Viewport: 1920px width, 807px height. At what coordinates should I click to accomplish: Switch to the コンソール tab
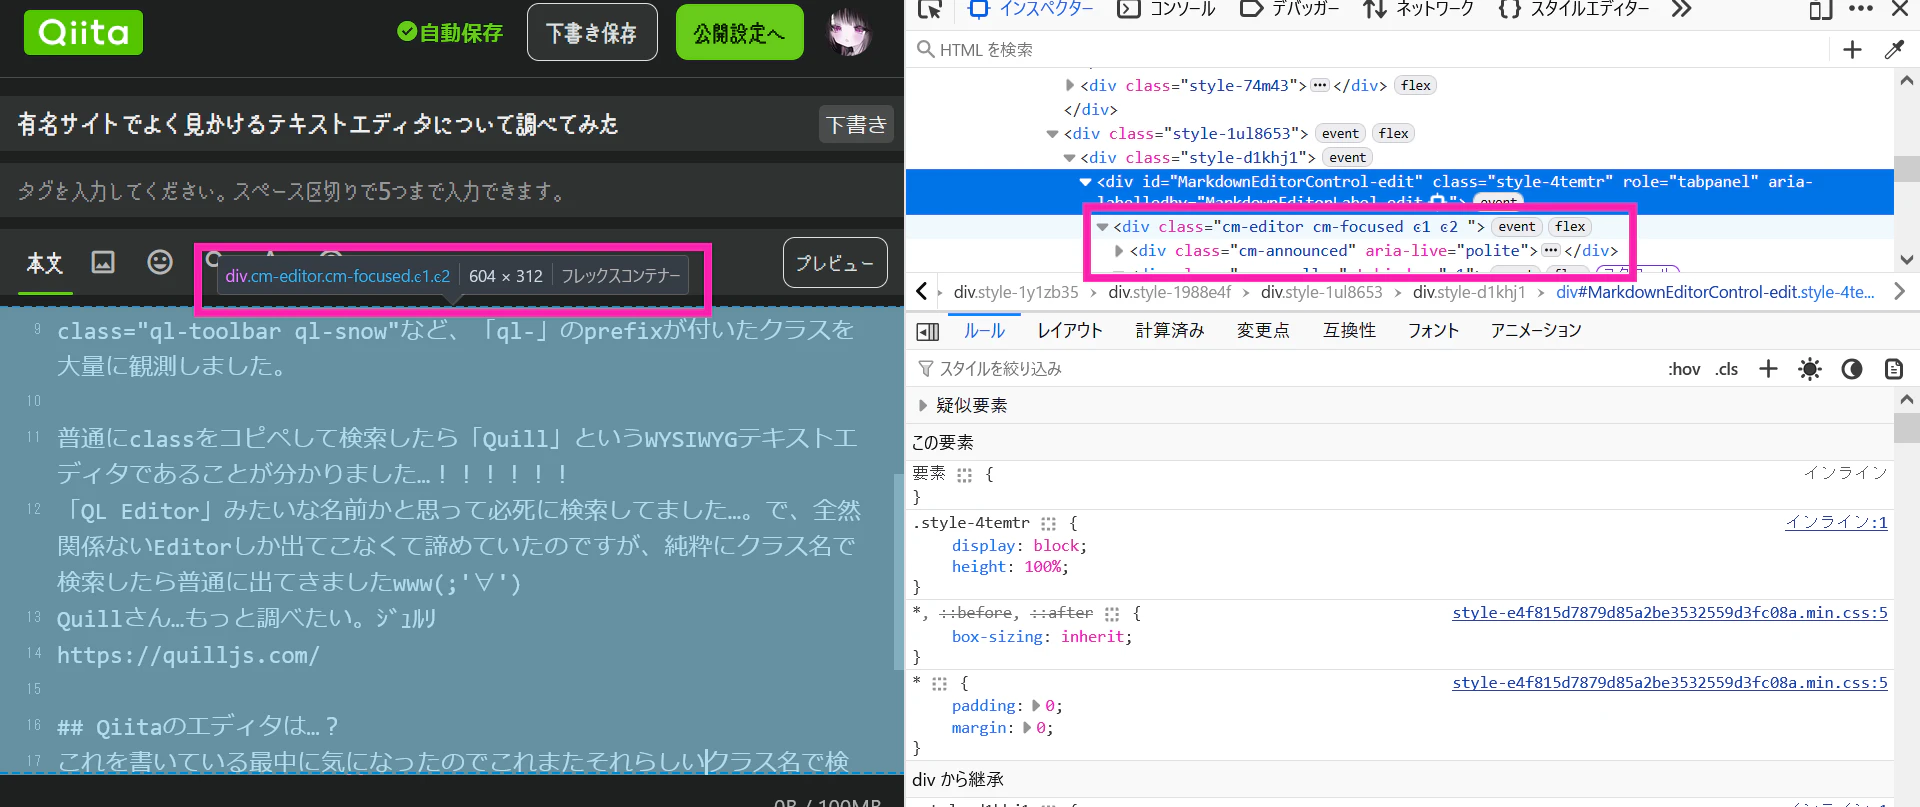point(1166,9)
